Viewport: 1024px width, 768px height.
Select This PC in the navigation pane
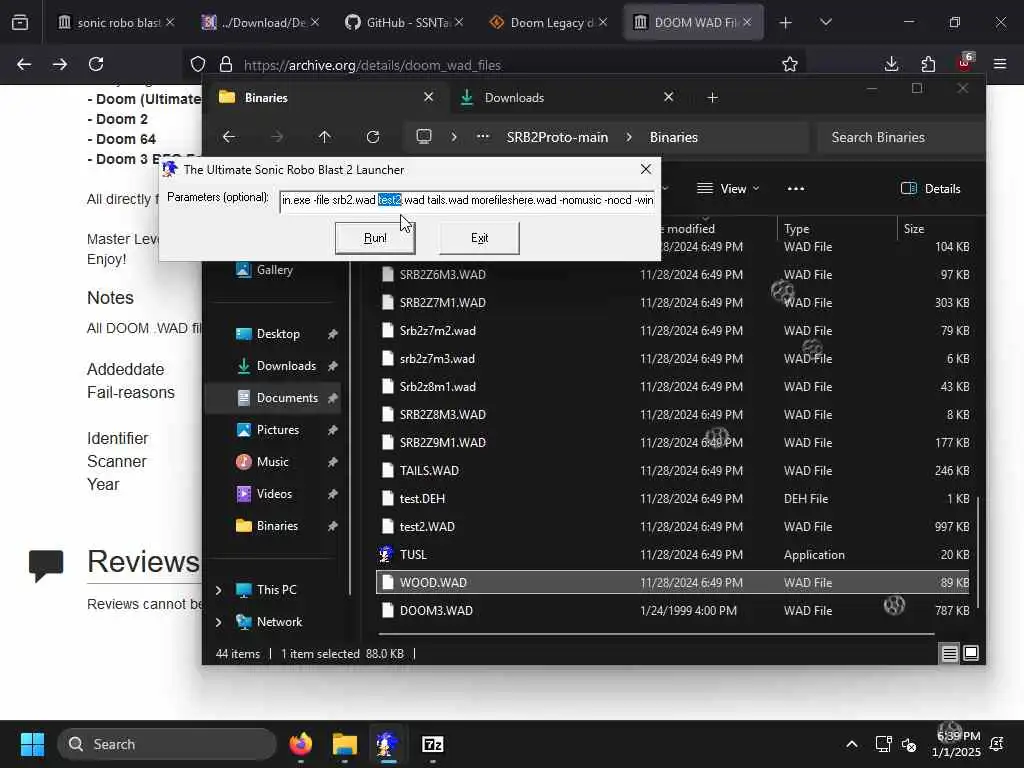[276, 590]
